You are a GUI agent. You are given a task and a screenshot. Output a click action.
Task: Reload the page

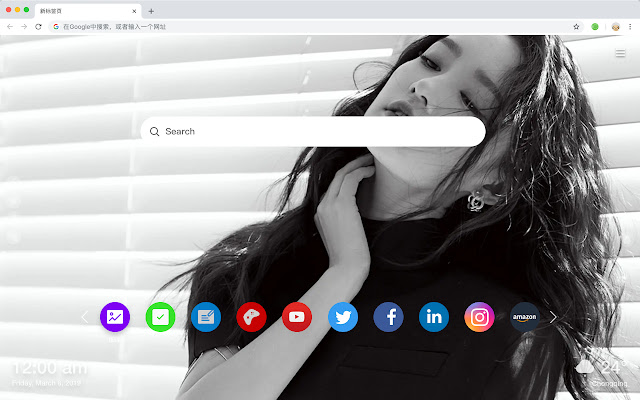(38, 27)
